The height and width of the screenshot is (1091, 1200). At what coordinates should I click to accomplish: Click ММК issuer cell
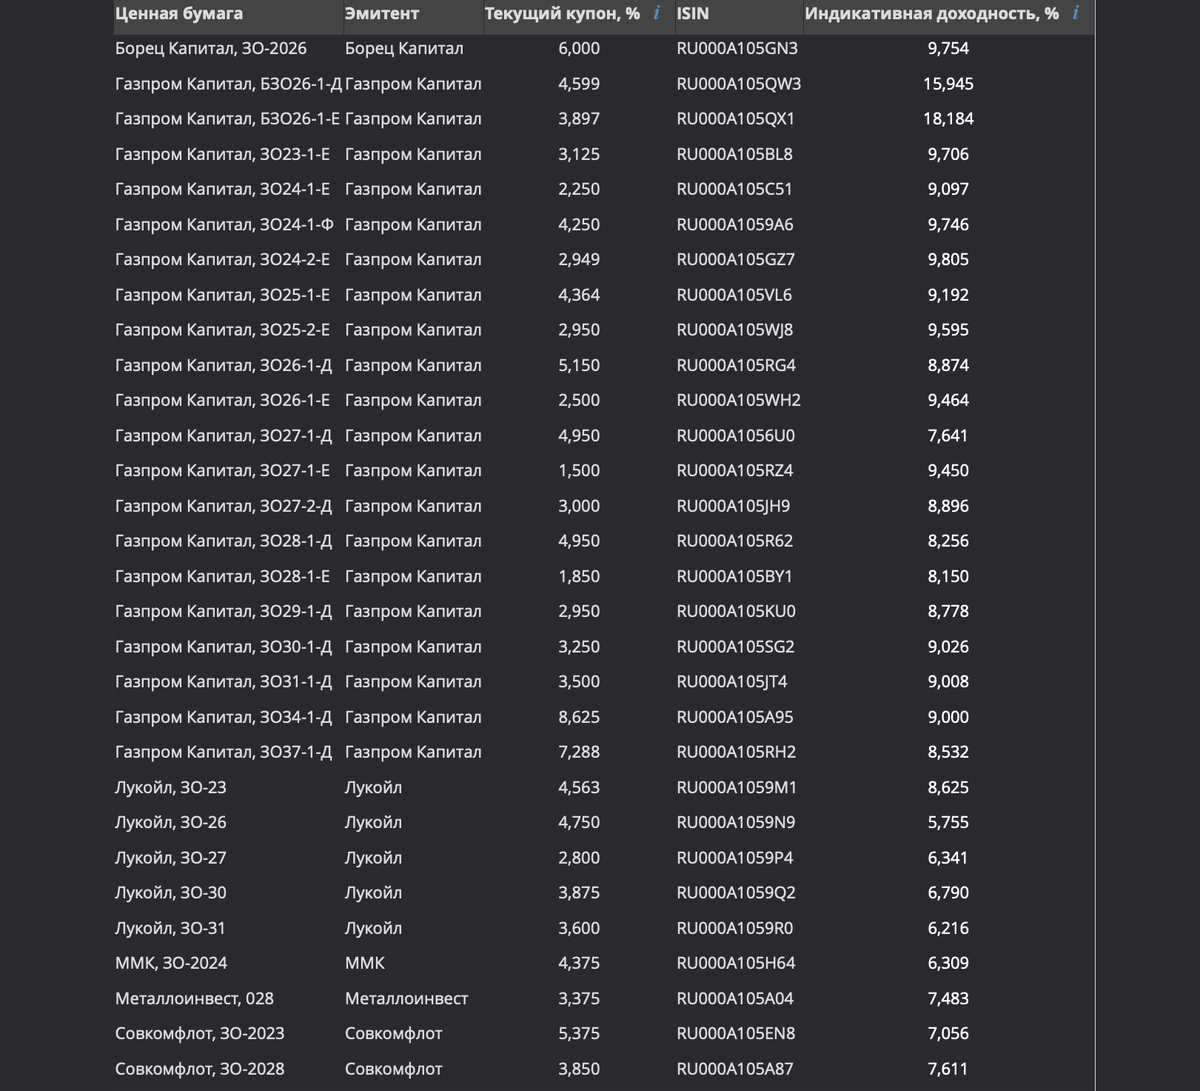(x=365, y=964)
